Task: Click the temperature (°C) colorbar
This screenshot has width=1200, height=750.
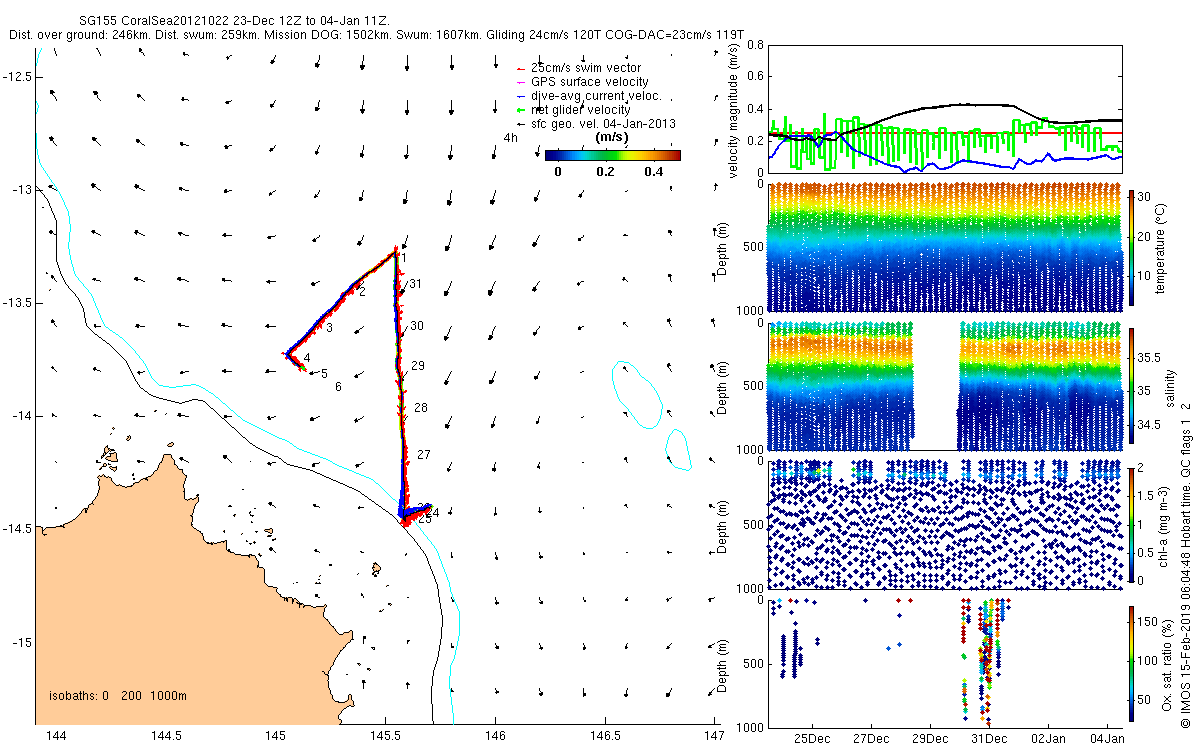Action: [x=1132, y=248]
